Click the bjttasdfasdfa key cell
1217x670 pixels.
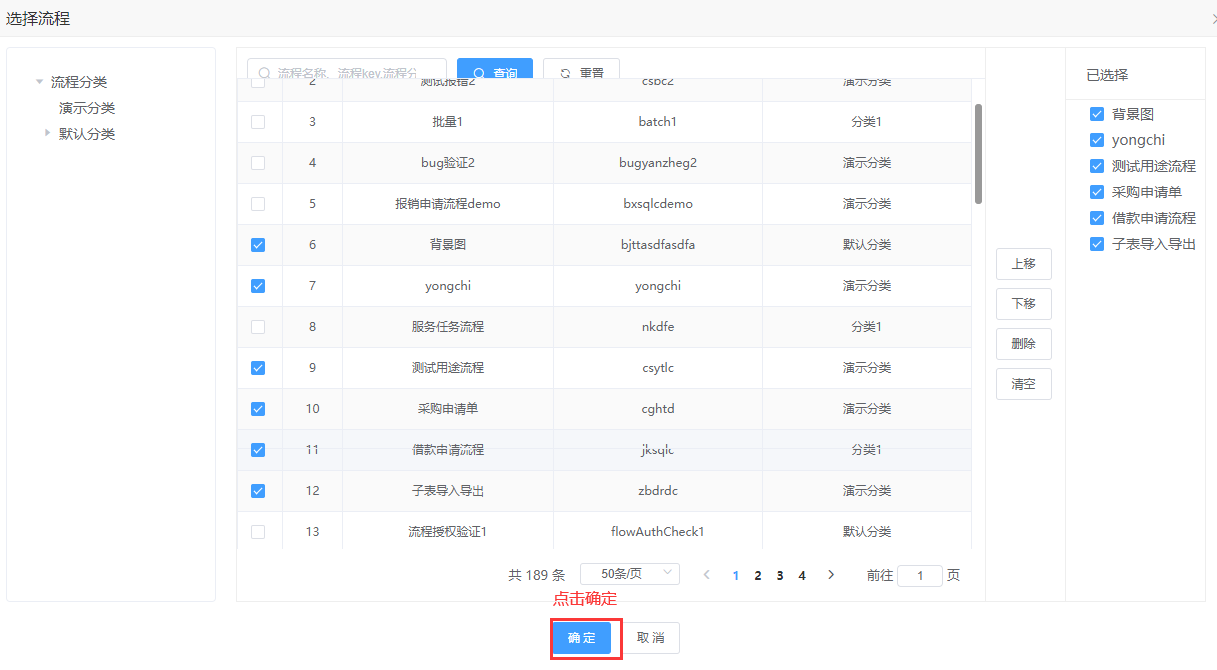coord(658,245)
